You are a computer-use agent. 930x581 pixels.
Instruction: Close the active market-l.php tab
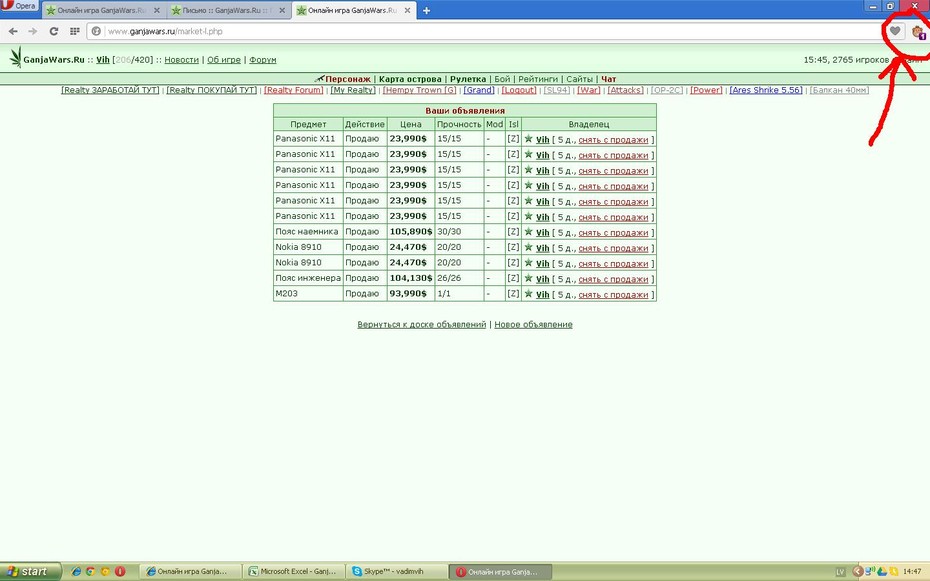pos(409,11)
